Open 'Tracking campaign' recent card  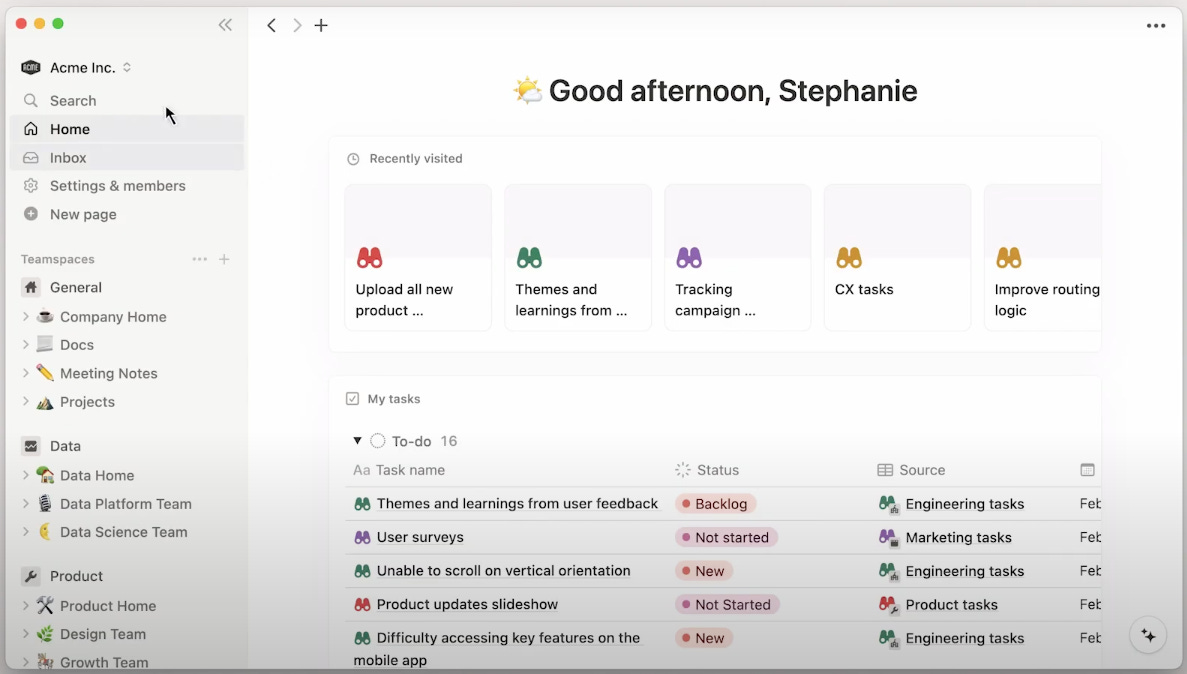coord(737,257)
